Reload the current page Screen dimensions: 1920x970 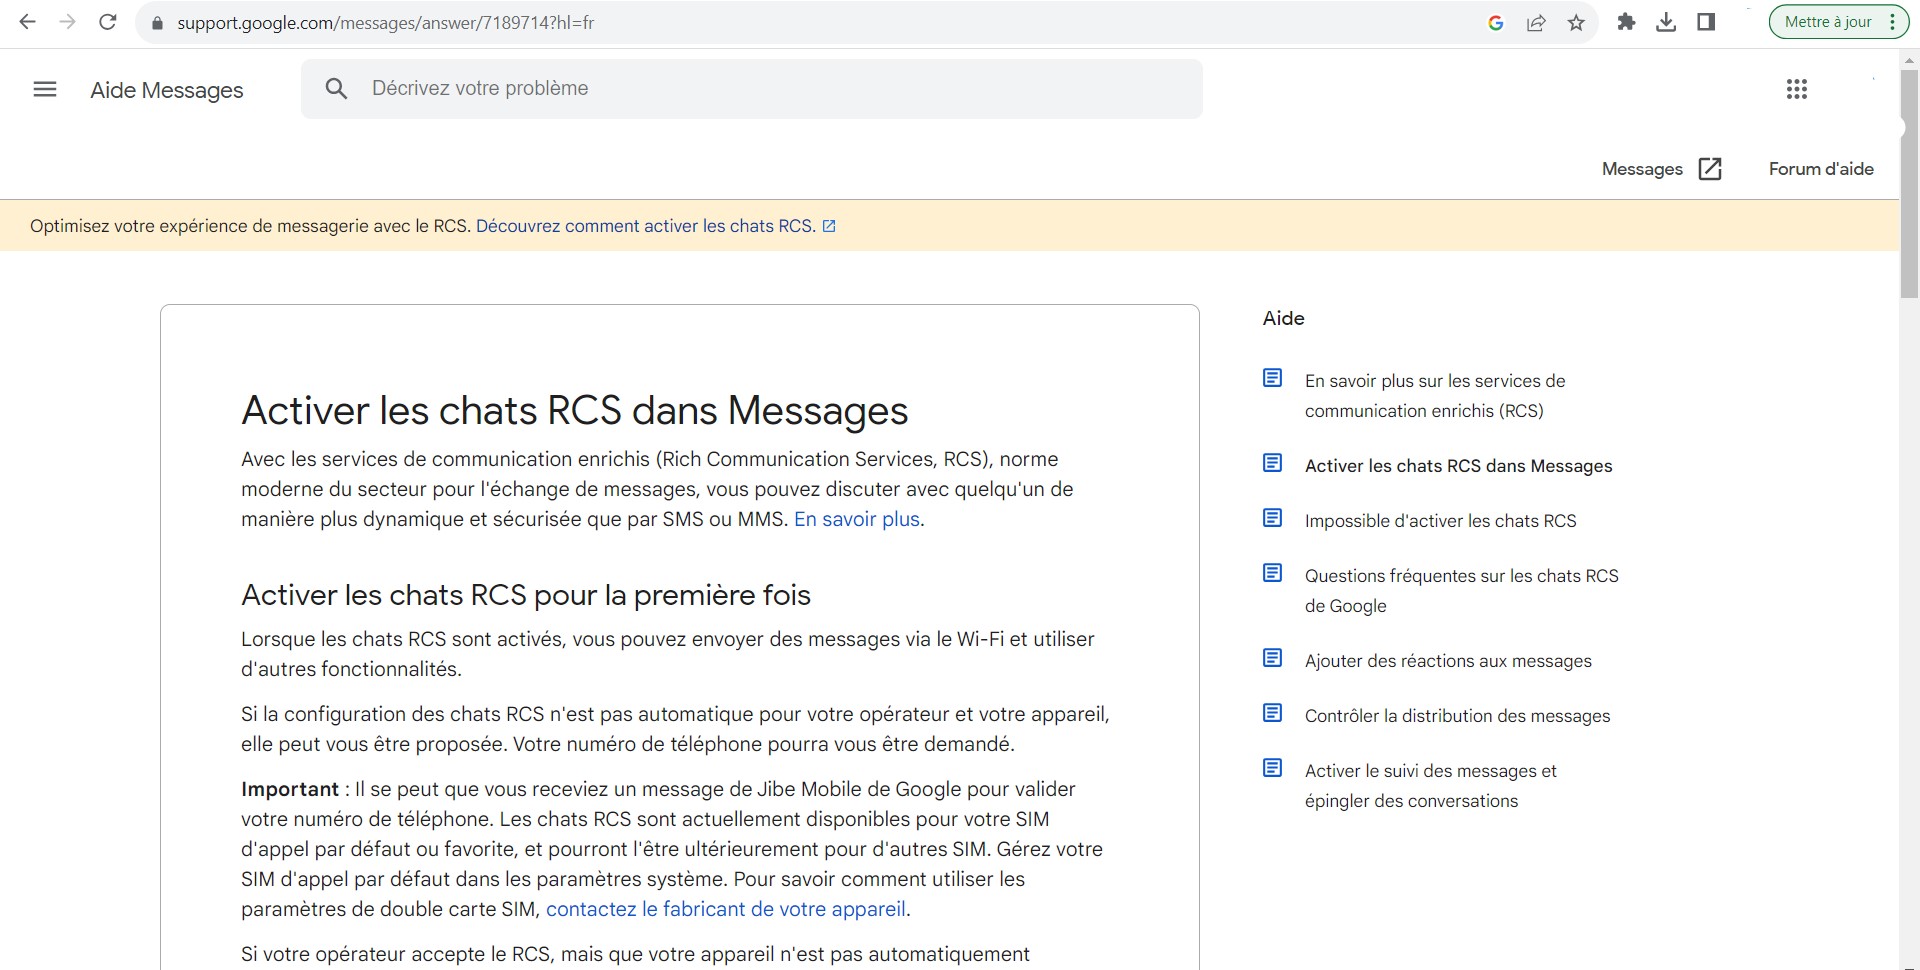pos(108,22)
